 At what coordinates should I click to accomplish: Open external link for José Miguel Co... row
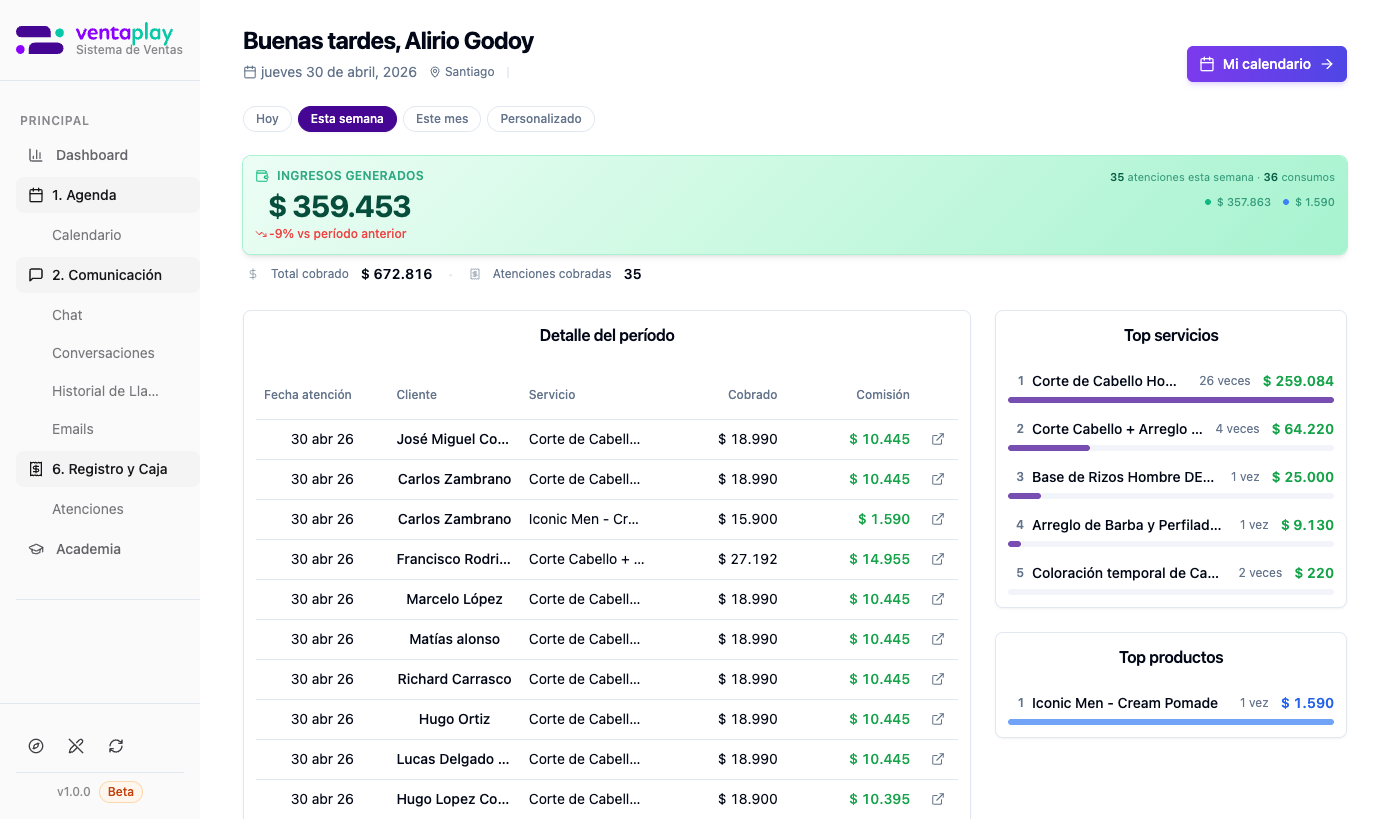pos(938,439)
